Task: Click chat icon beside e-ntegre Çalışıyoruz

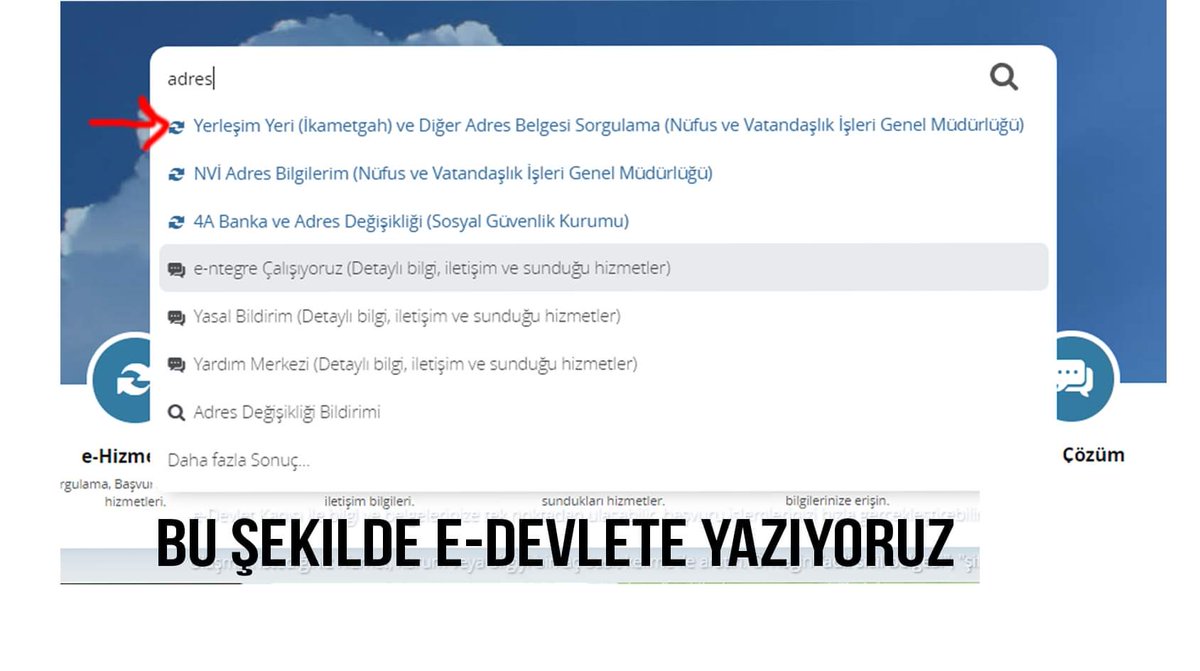Action: point(176,268)
